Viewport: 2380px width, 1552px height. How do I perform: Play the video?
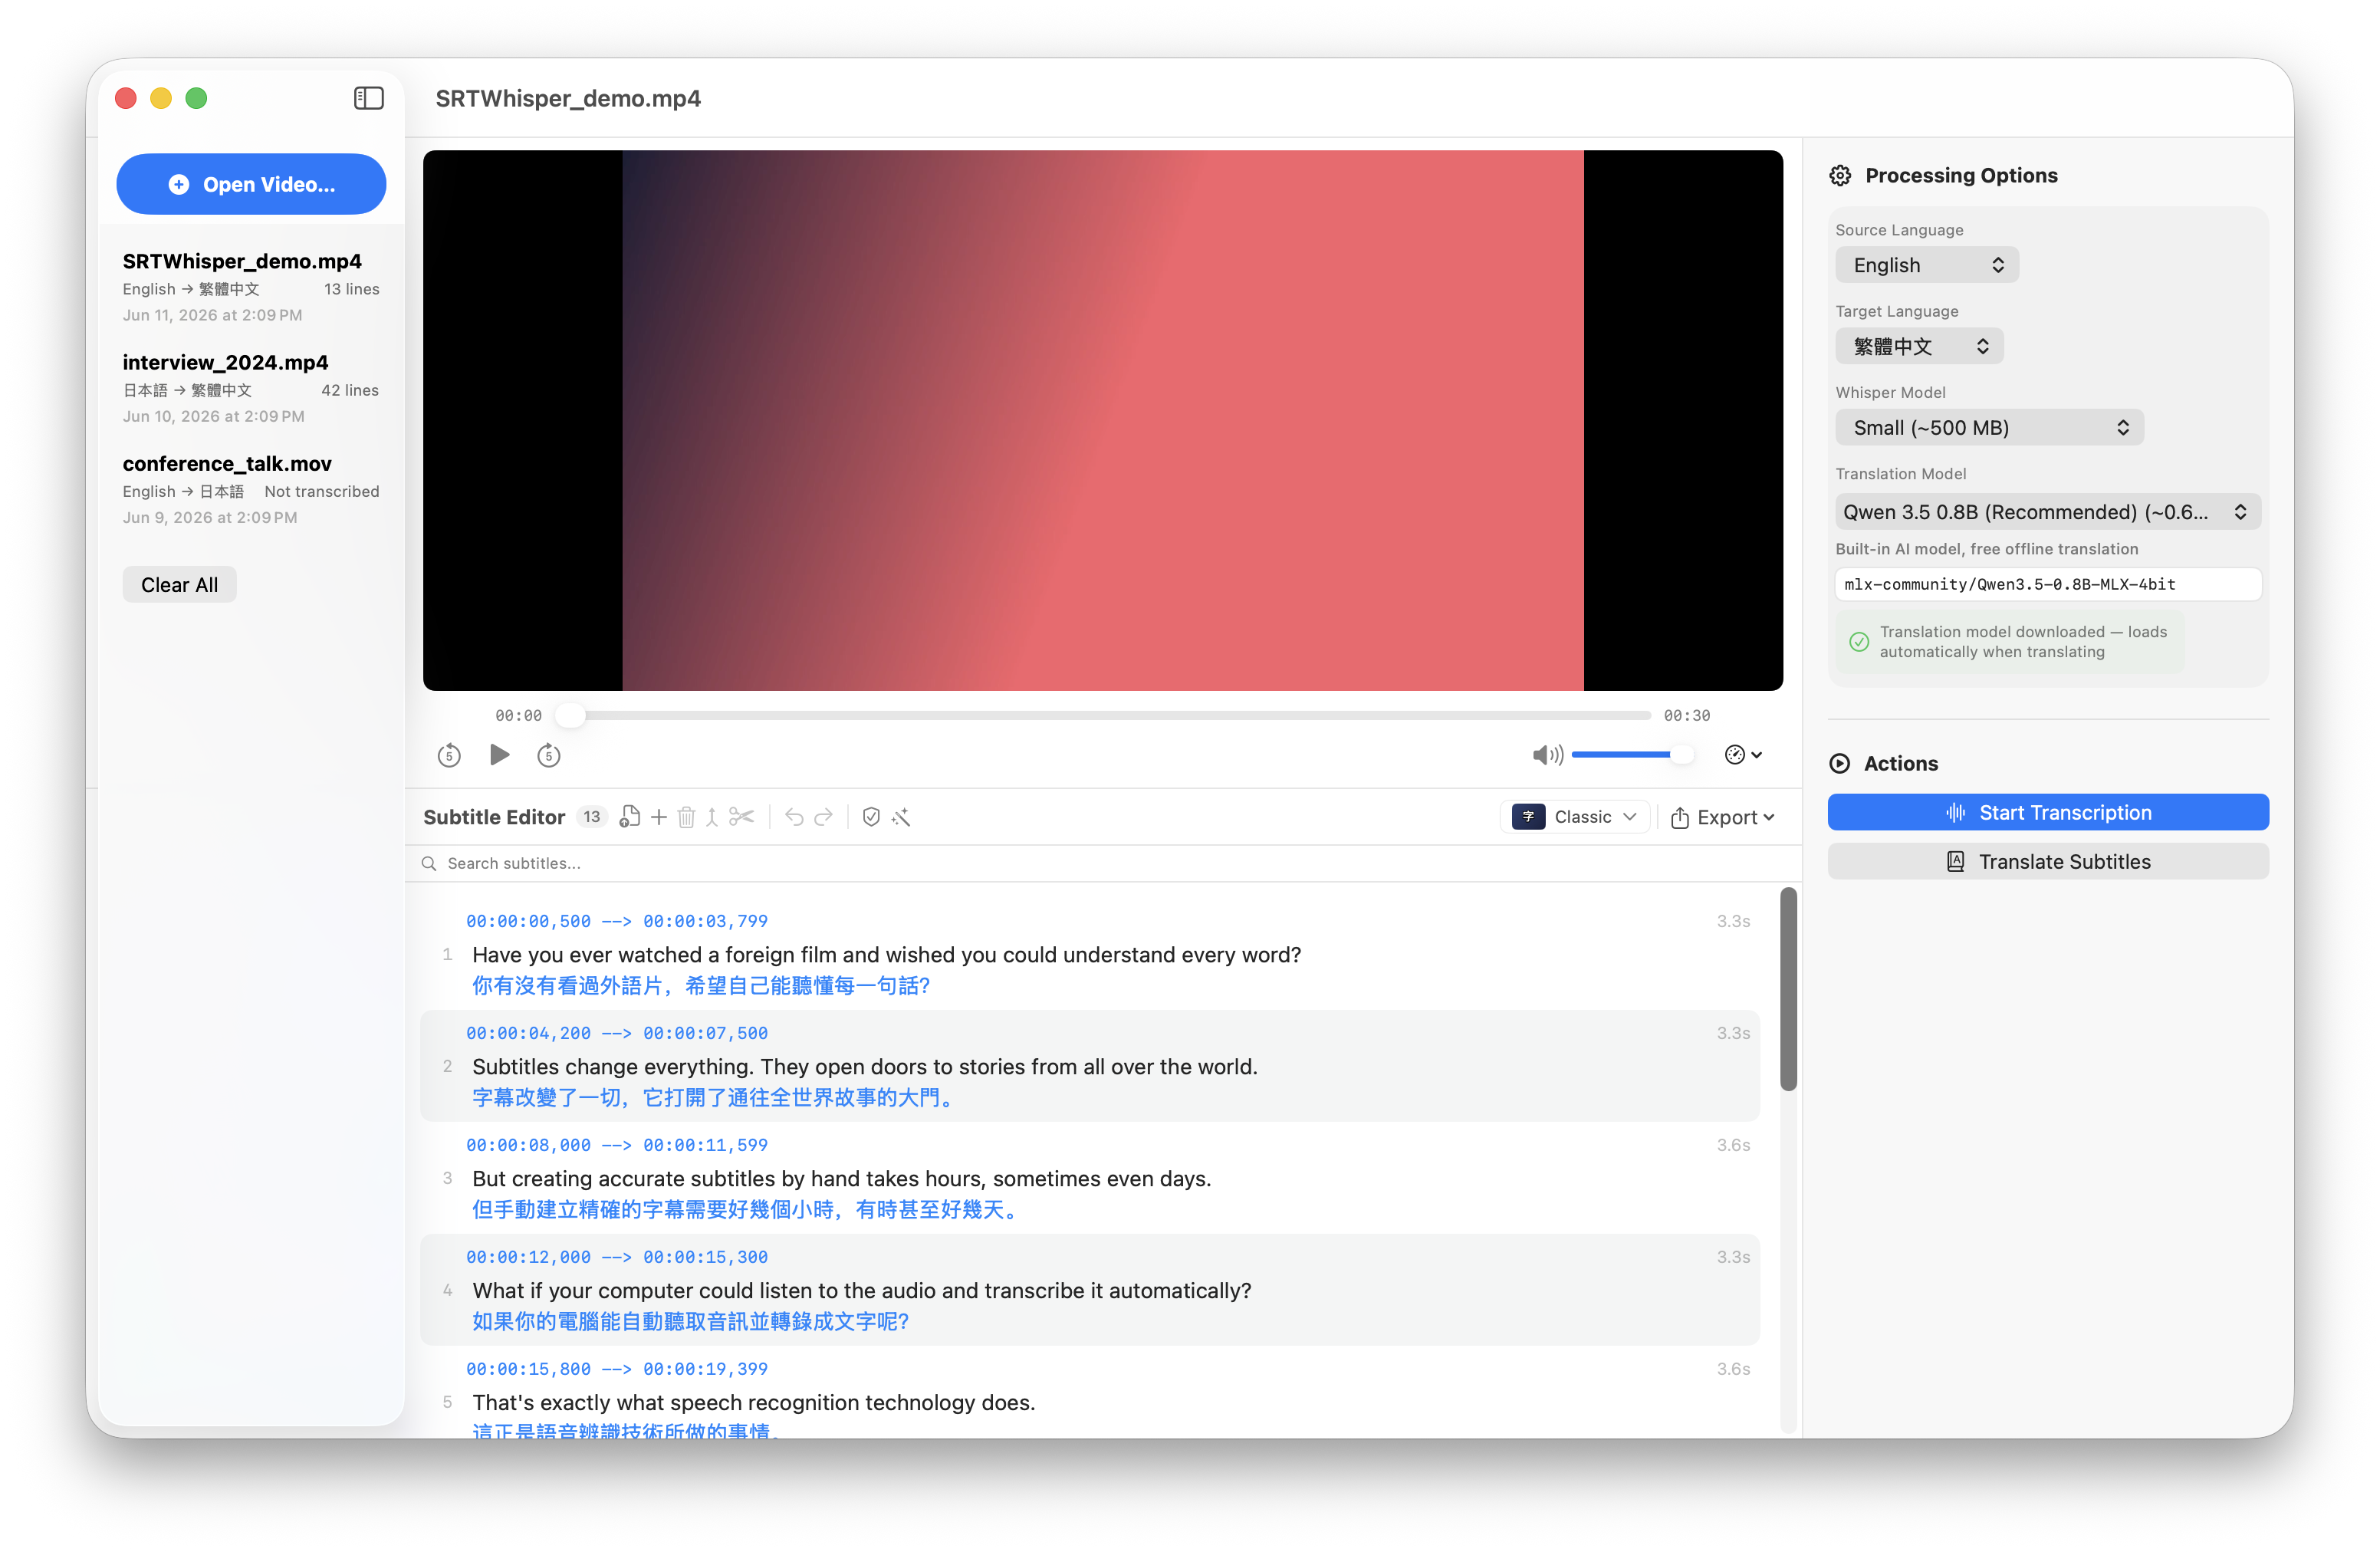coord(499,754)
